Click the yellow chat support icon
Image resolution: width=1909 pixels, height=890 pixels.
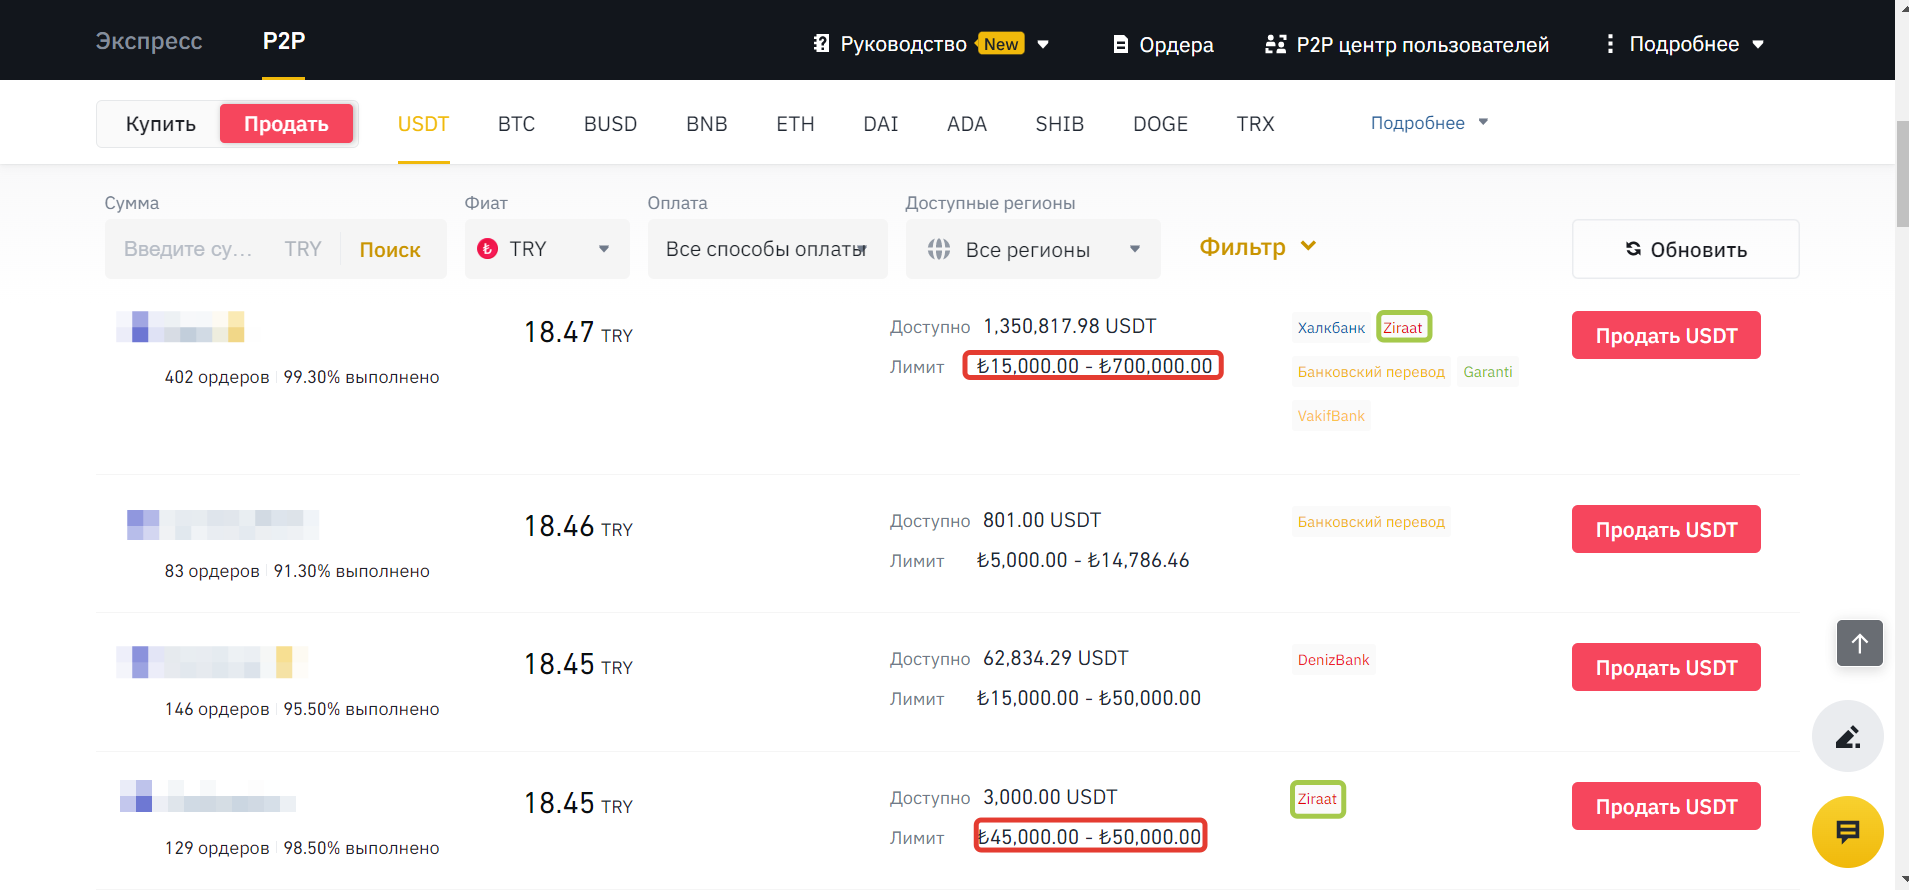click(x=1847, y=831)
